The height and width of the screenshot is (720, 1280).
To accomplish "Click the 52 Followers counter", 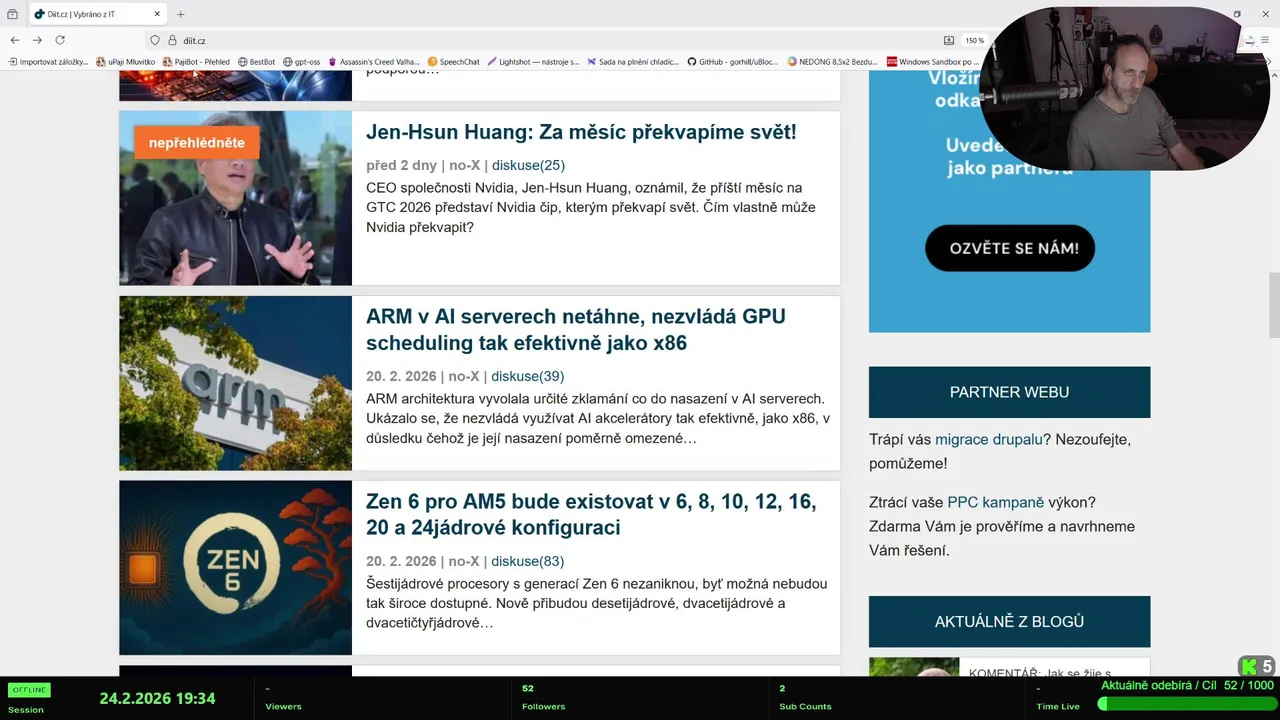I will click(x=543, y=698).
